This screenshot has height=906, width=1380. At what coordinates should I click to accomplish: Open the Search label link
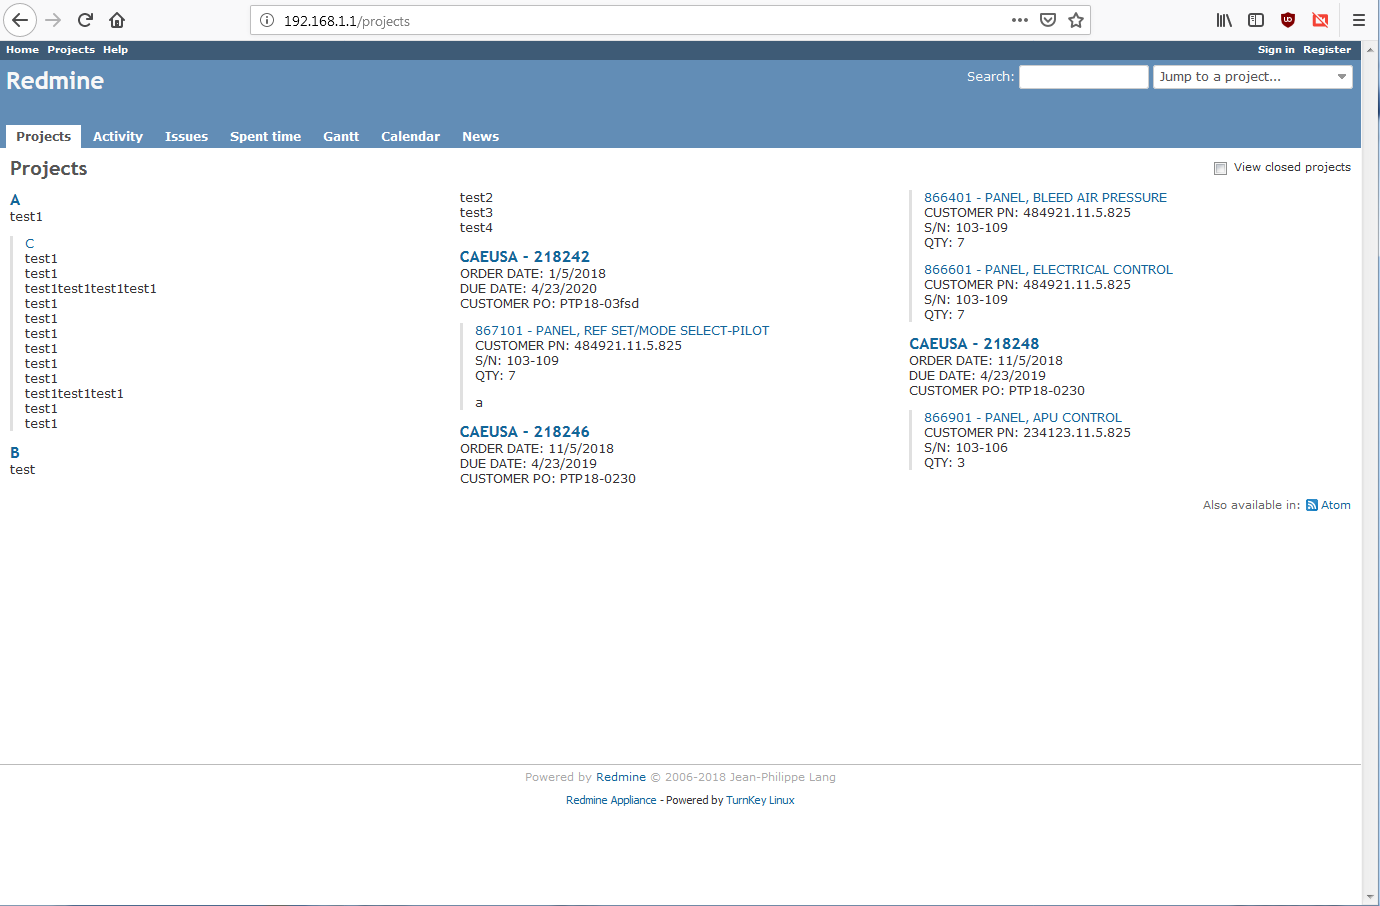990,76
